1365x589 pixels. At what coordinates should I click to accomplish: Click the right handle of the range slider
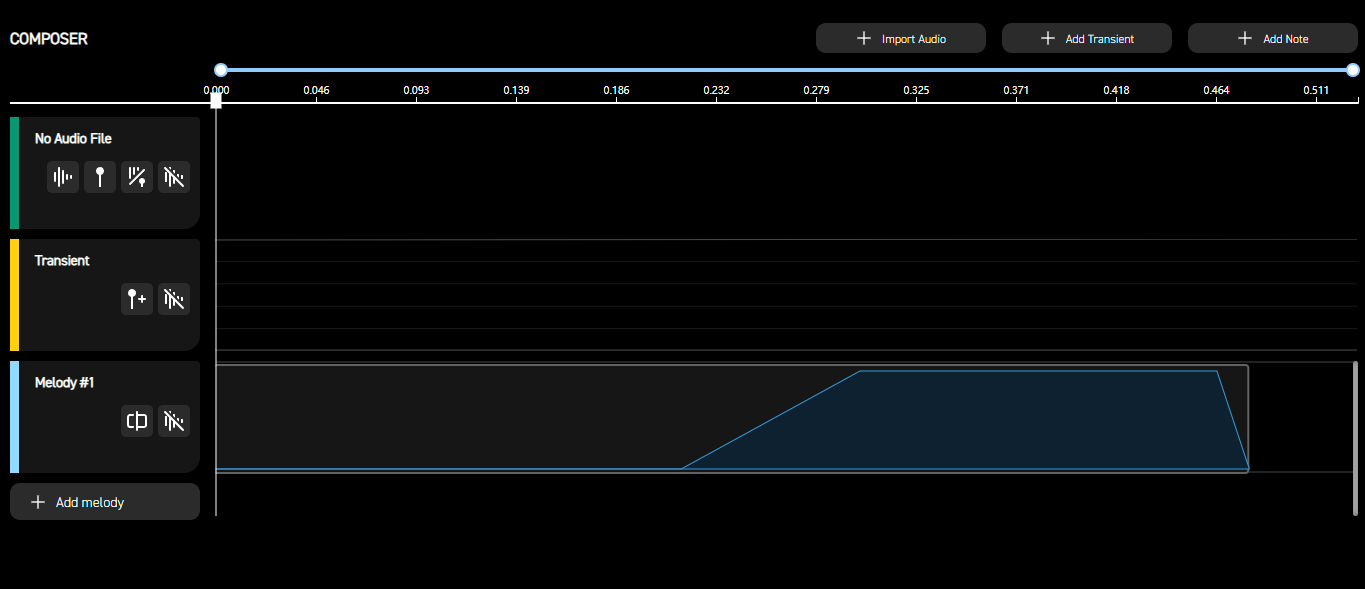coord(1353,70)
